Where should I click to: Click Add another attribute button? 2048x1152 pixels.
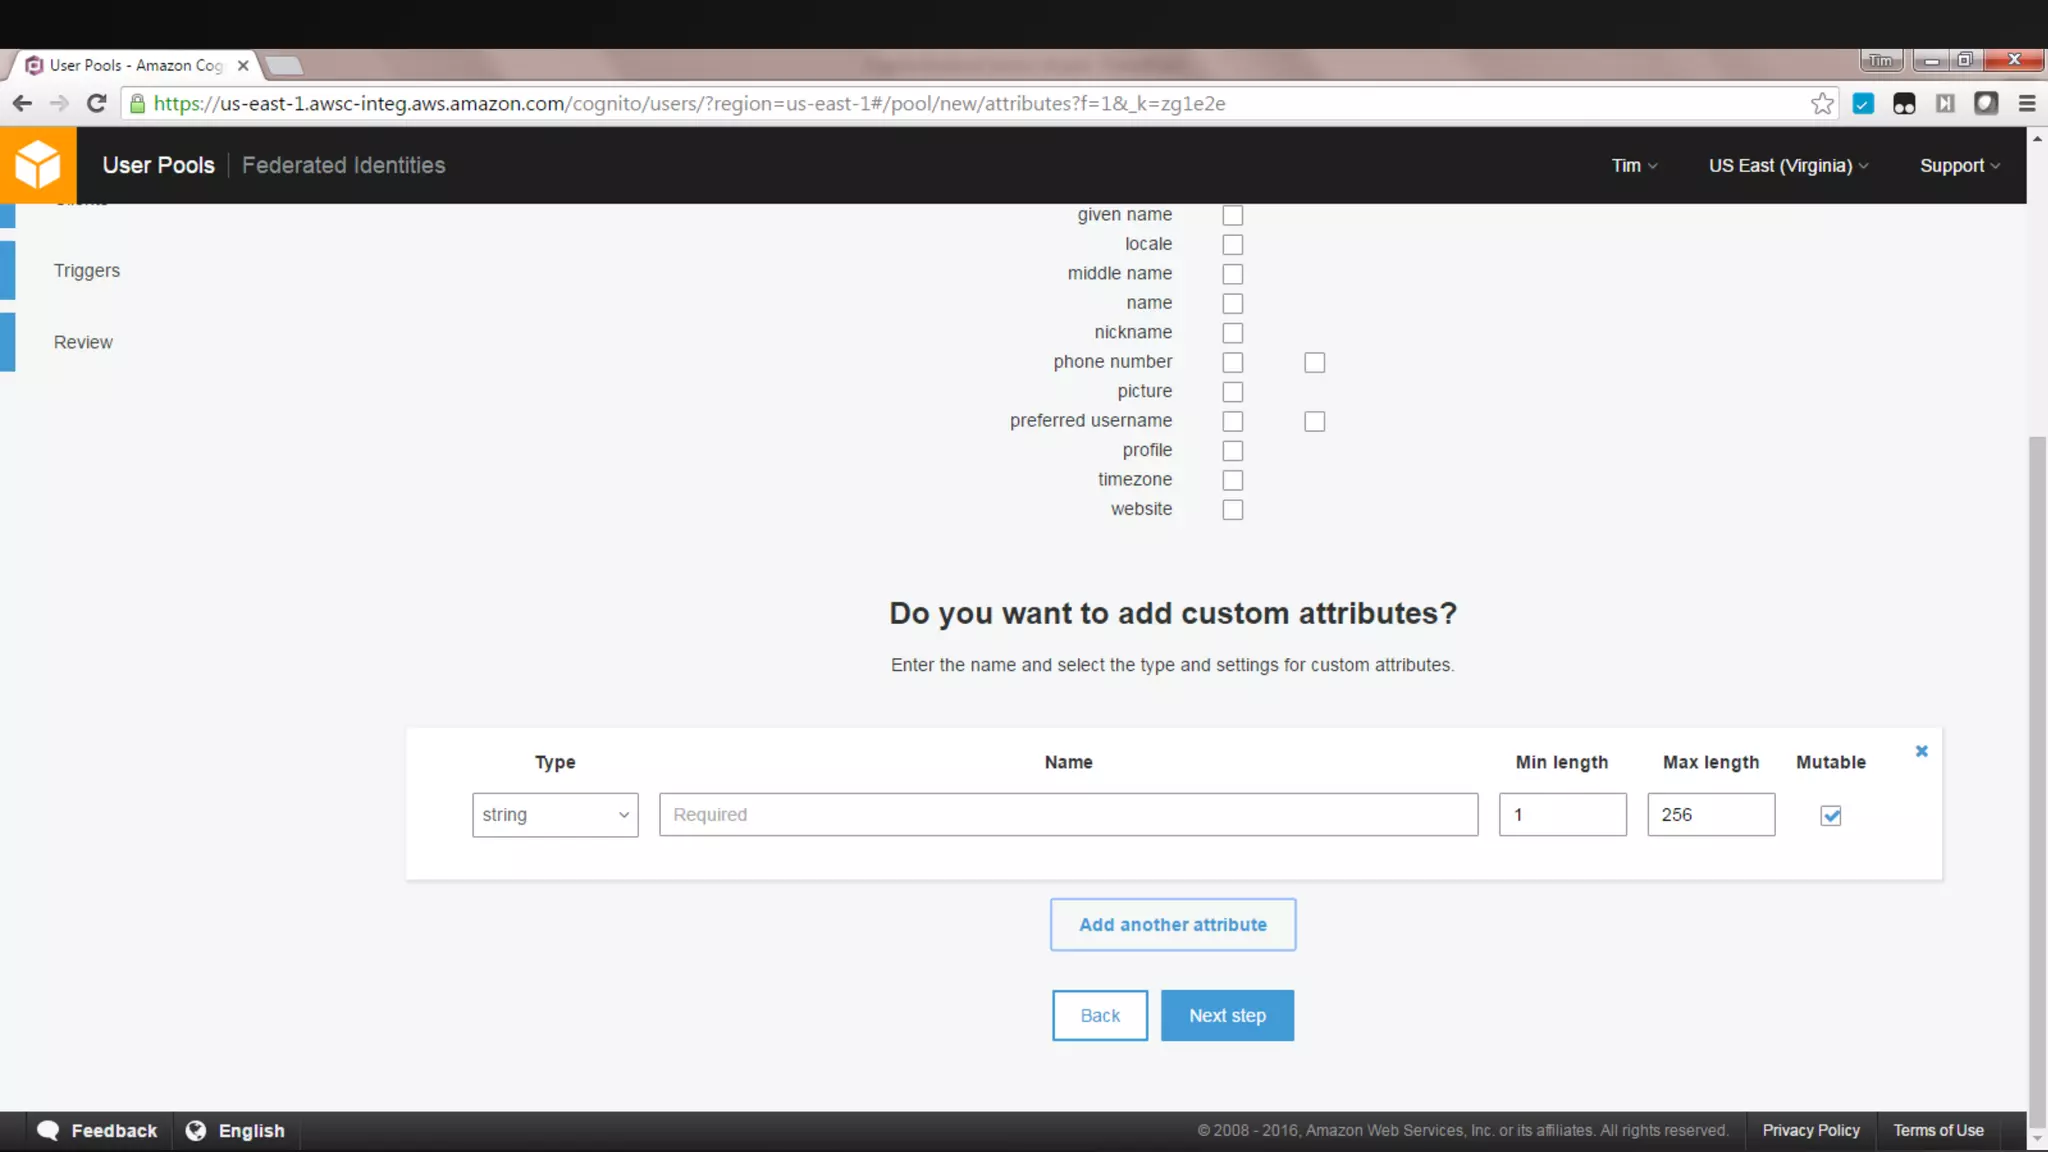(1172, 925)
